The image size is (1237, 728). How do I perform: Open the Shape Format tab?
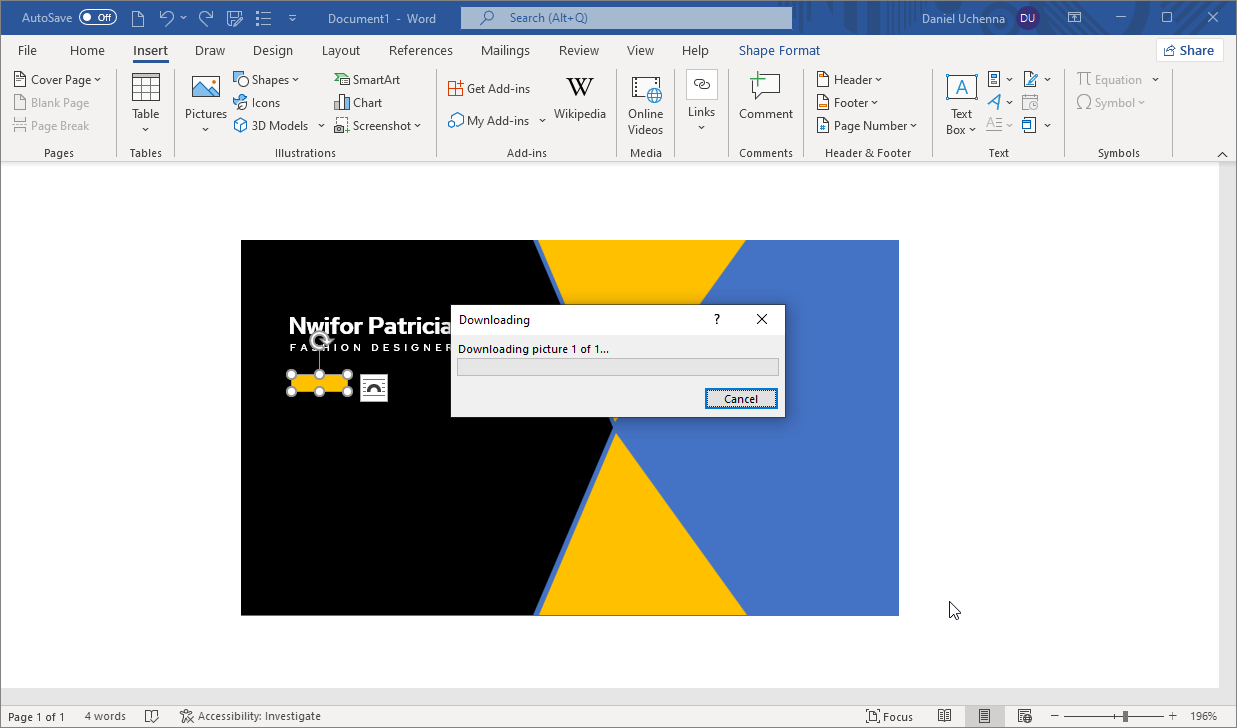[x=779, y=50]
